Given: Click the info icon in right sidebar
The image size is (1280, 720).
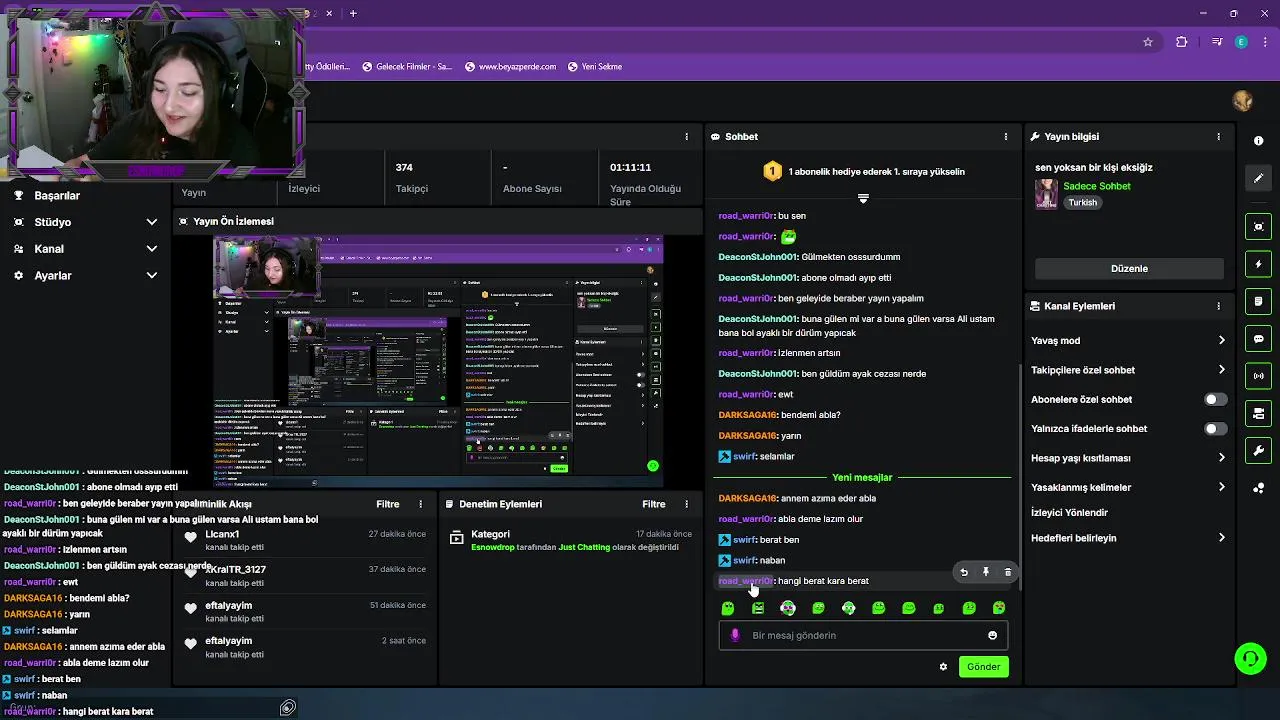Looking at the screenshot, I should click(x=1259, y=141).
